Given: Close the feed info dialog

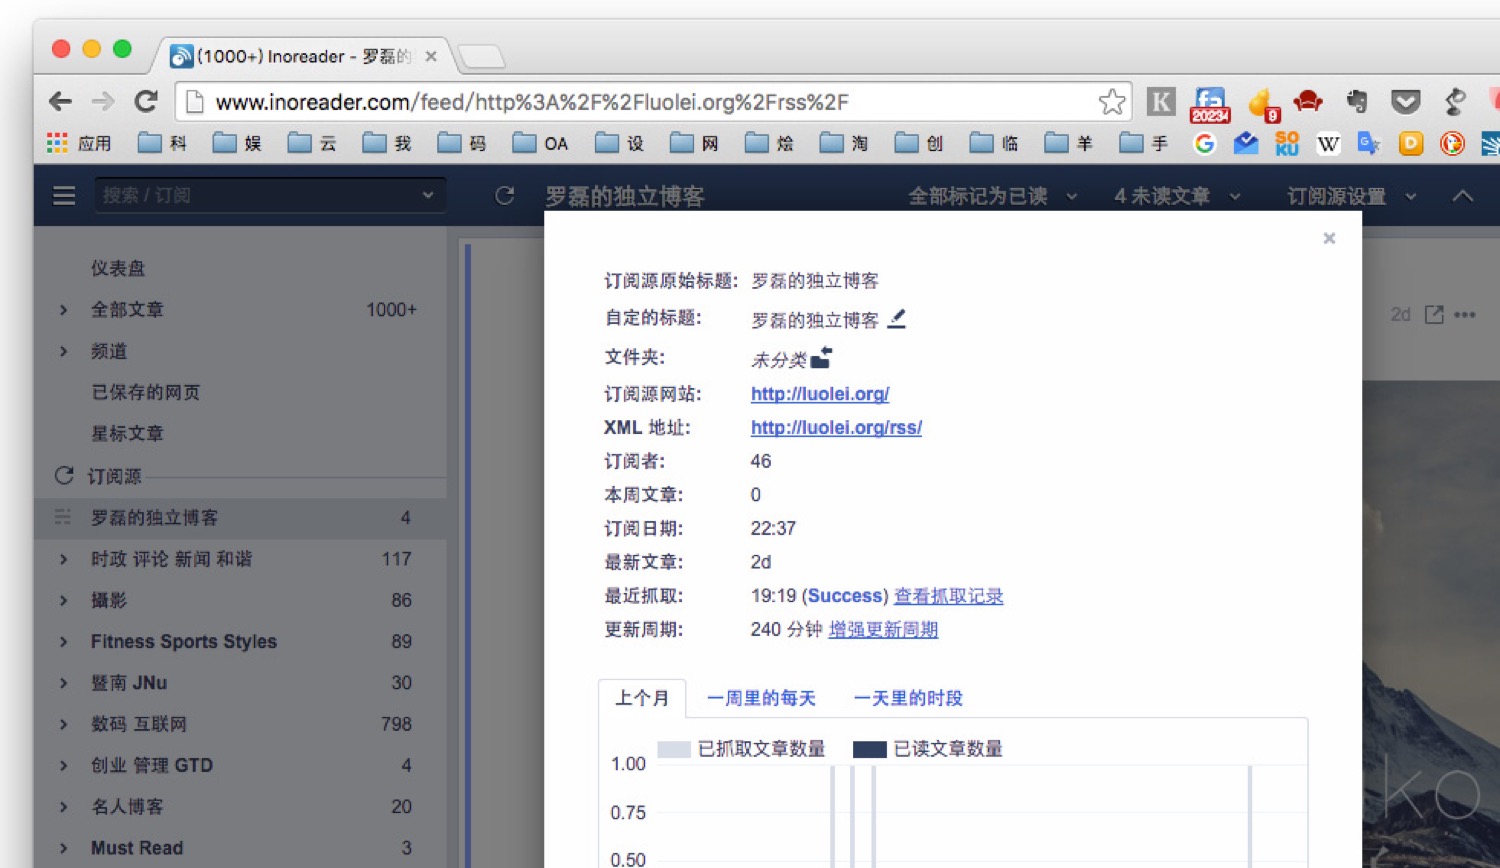Looking at the screenshot, I should (1329, 238).
